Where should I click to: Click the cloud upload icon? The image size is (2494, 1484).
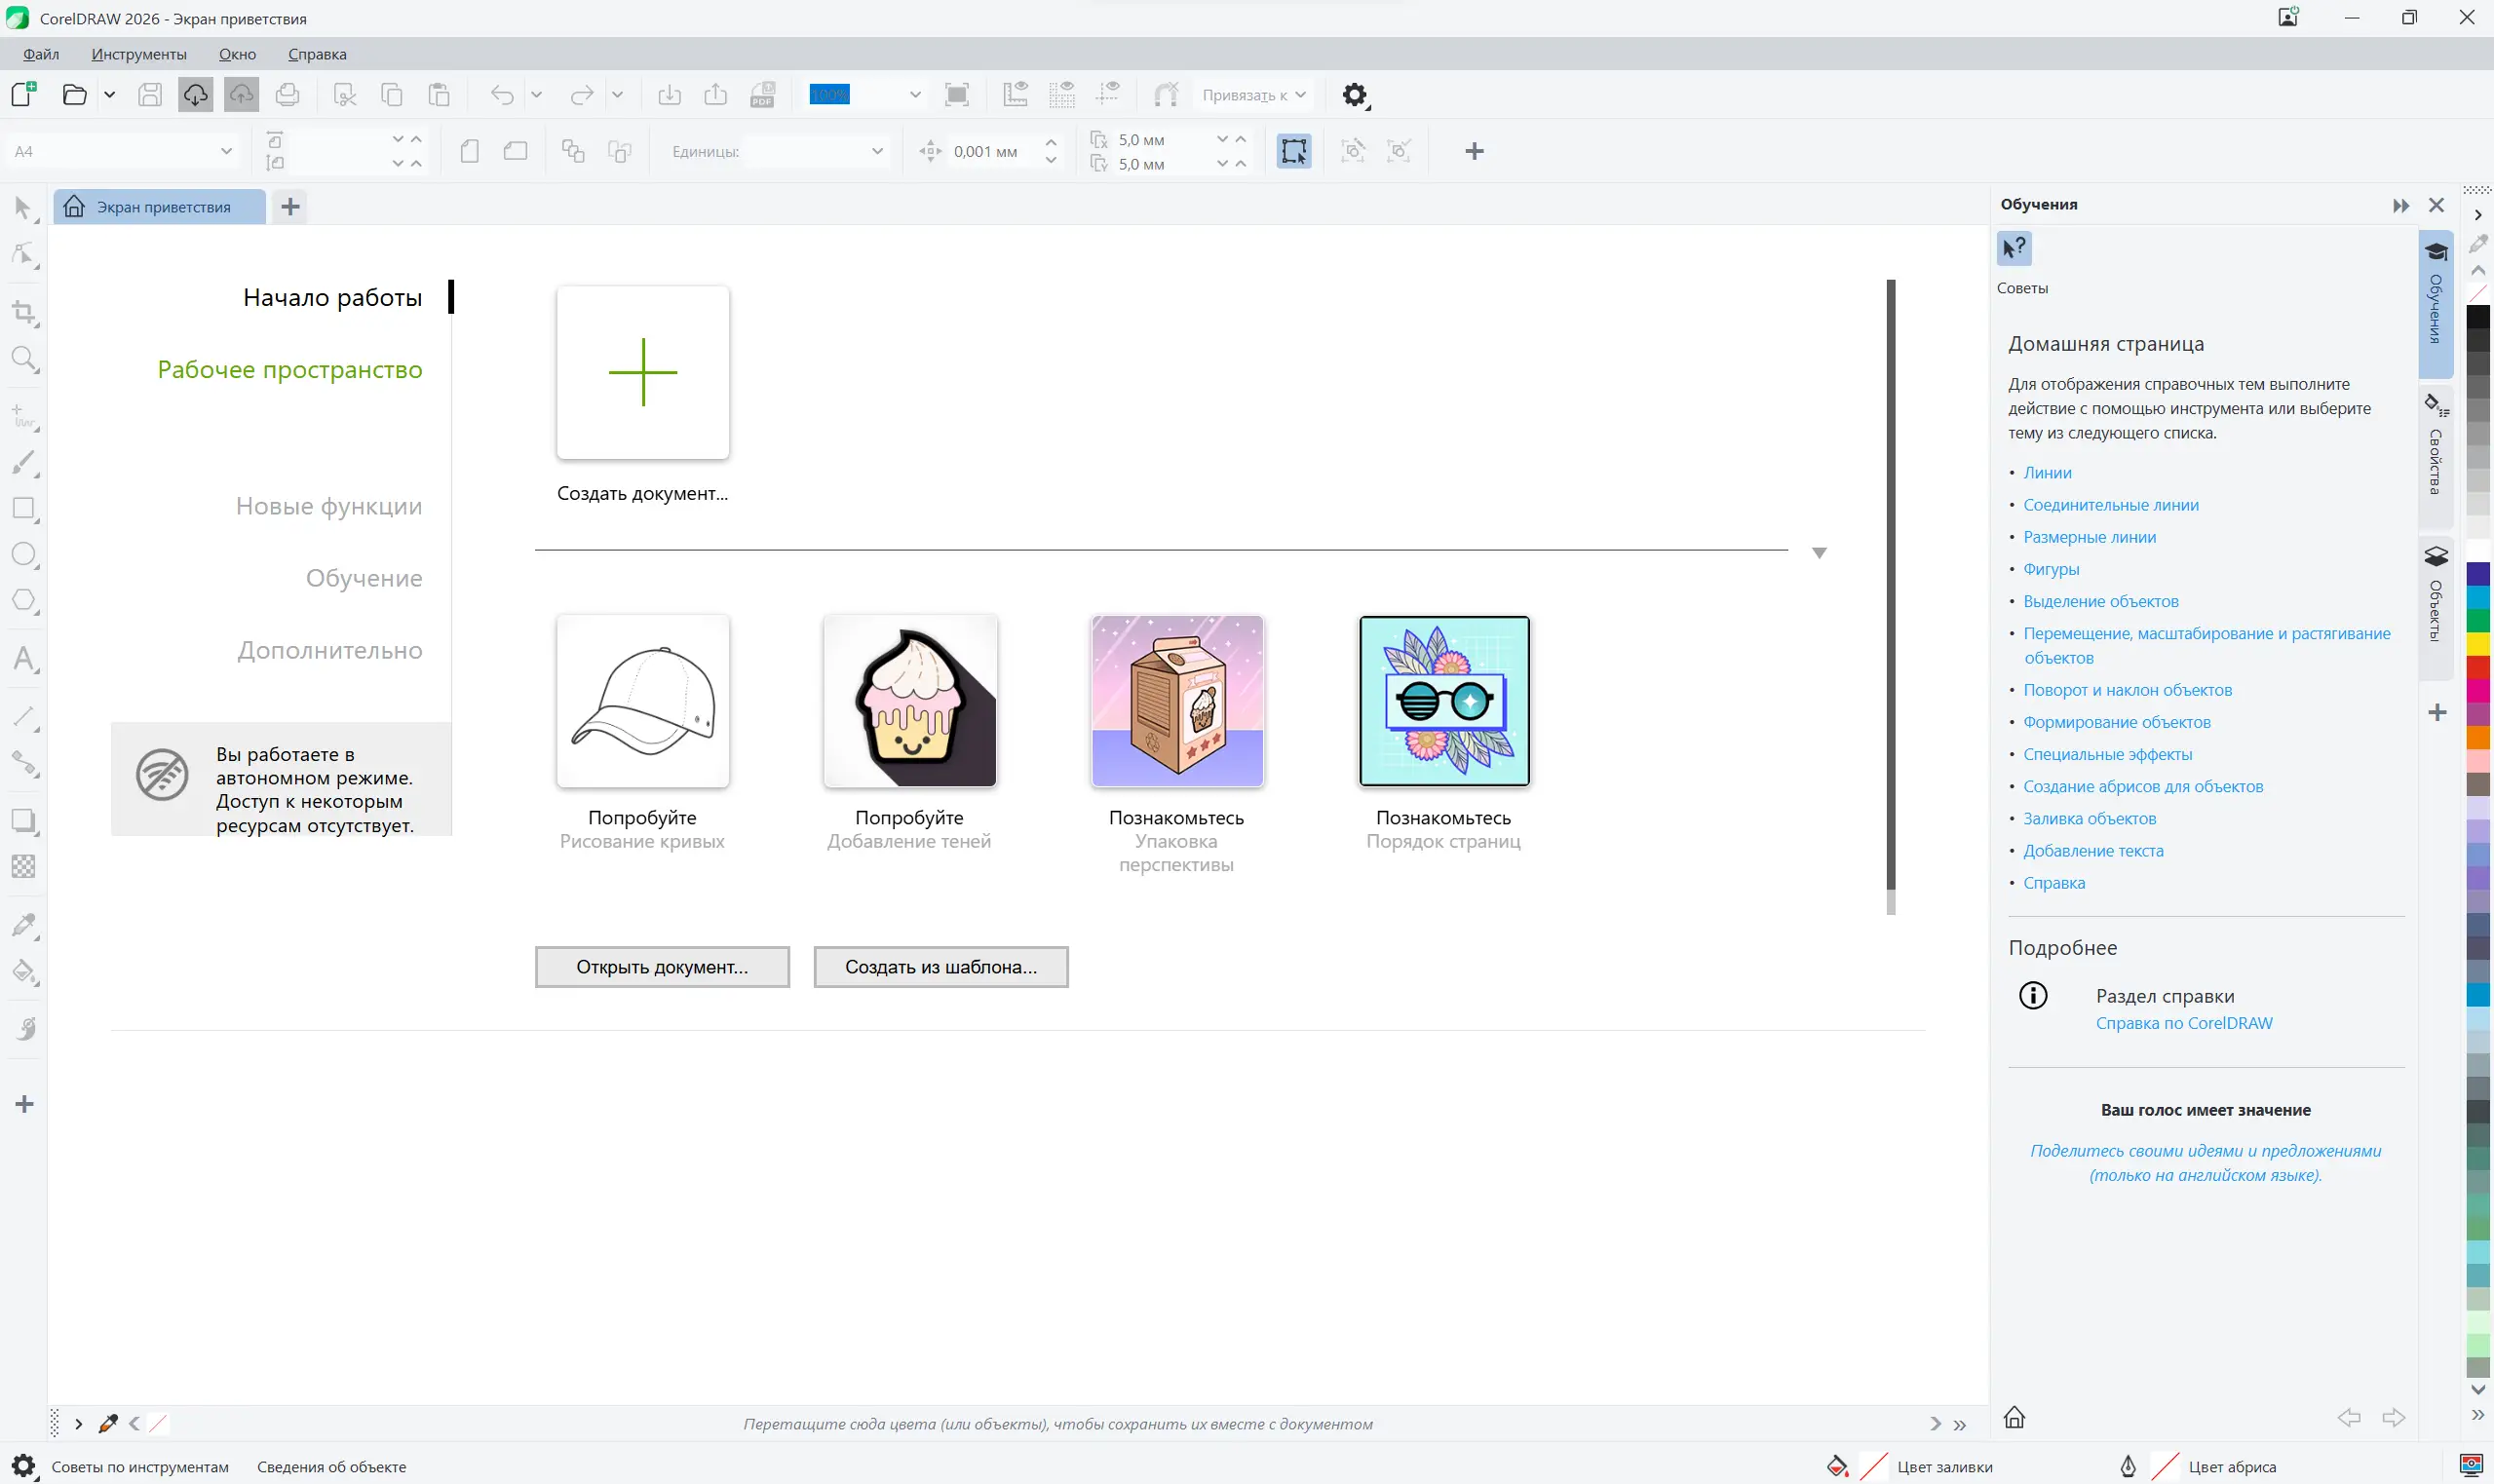pyautogui.click(x=241, y=95)
